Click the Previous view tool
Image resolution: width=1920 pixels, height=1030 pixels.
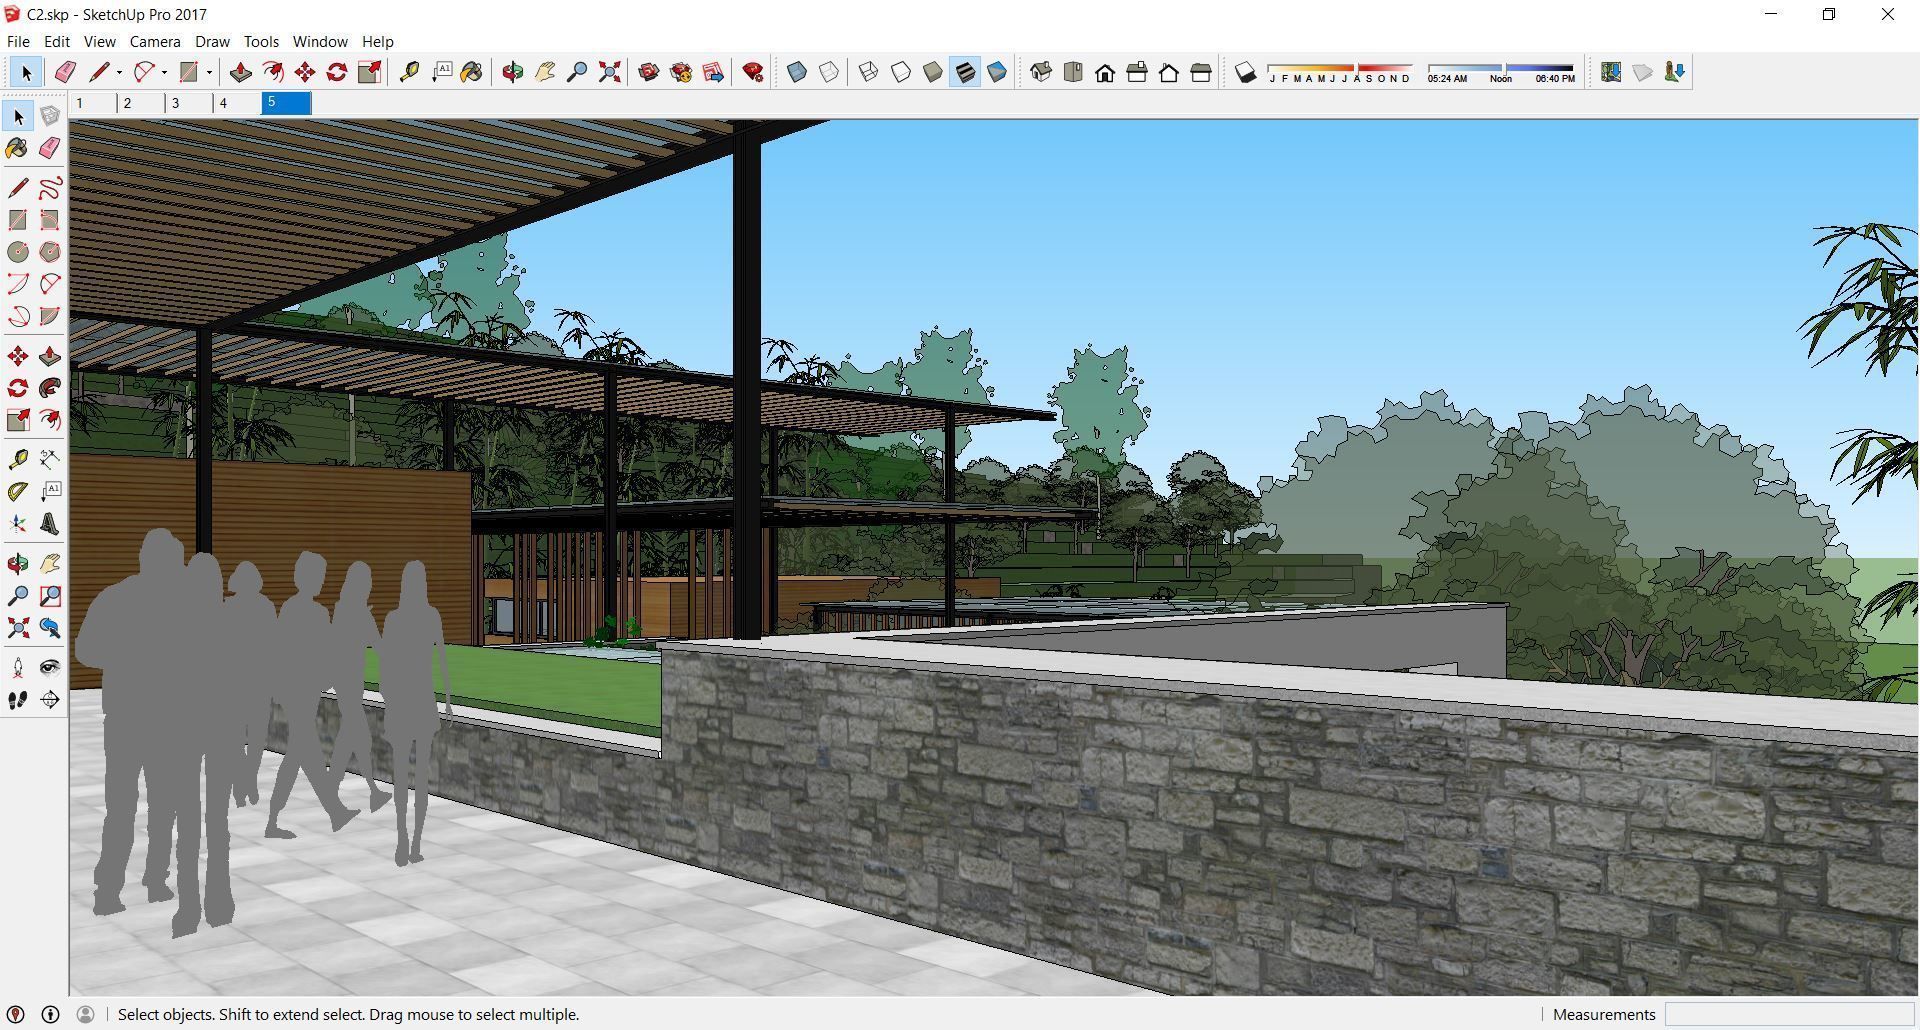click(50, 628)
